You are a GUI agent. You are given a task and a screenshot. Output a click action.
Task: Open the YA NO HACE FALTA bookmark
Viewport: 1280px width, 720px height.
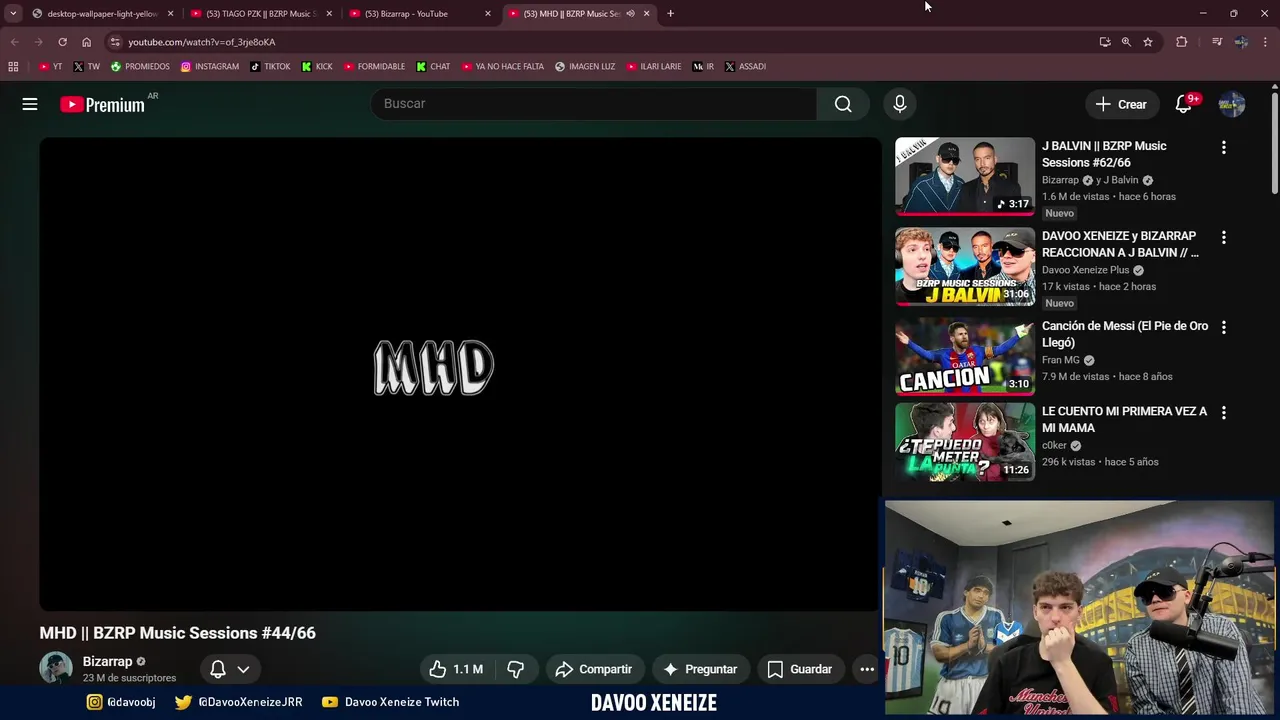[504, 67]
